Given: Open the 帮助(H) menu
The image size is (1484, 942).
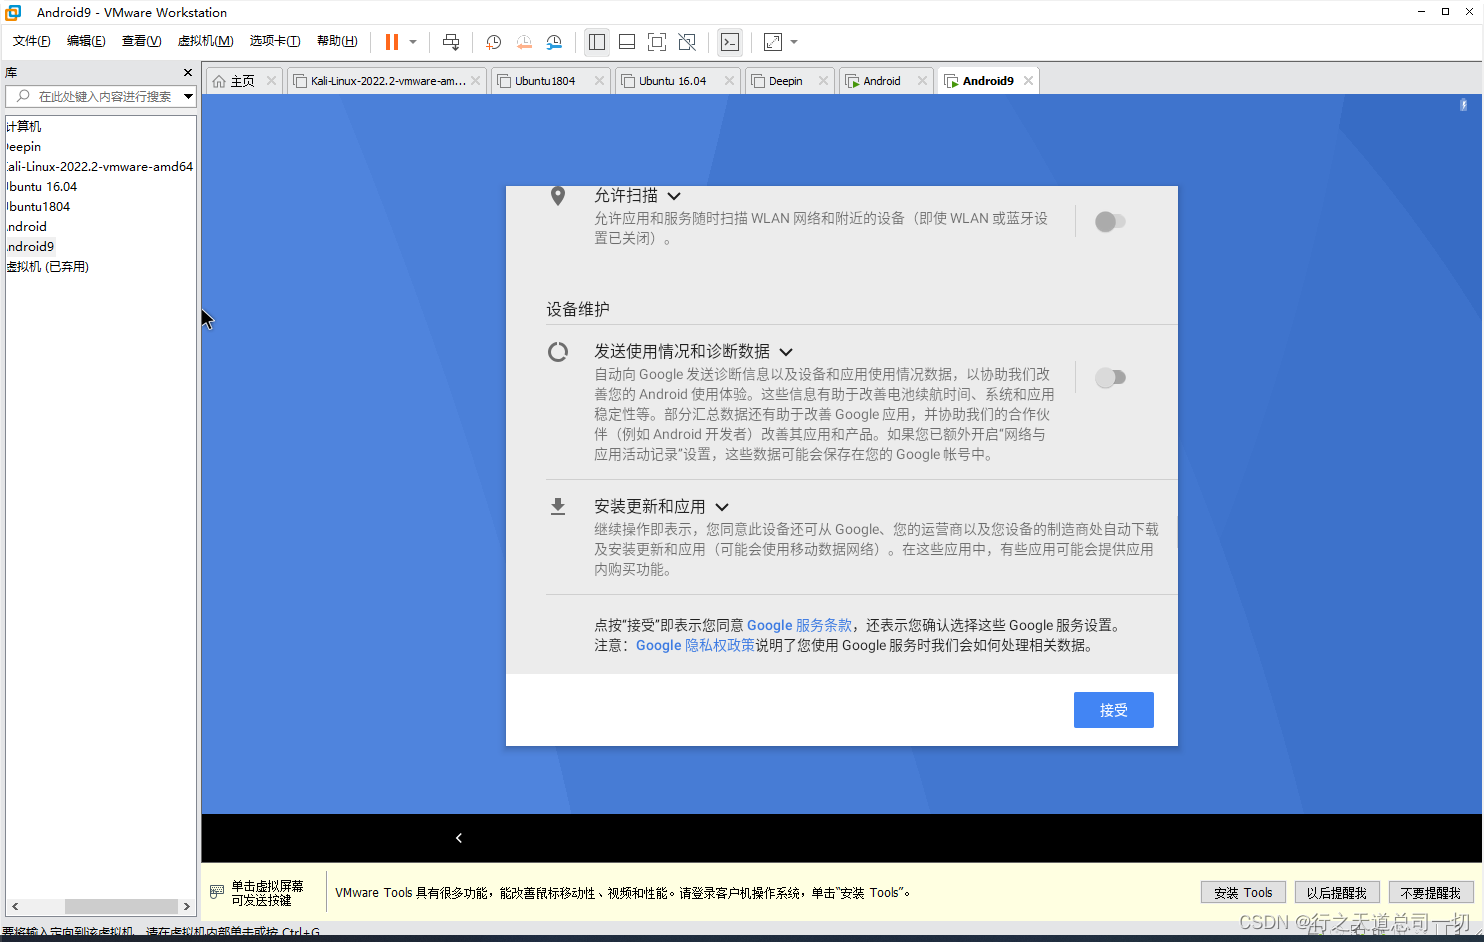Looking at the screenshot, I should (x=337, y=41).
